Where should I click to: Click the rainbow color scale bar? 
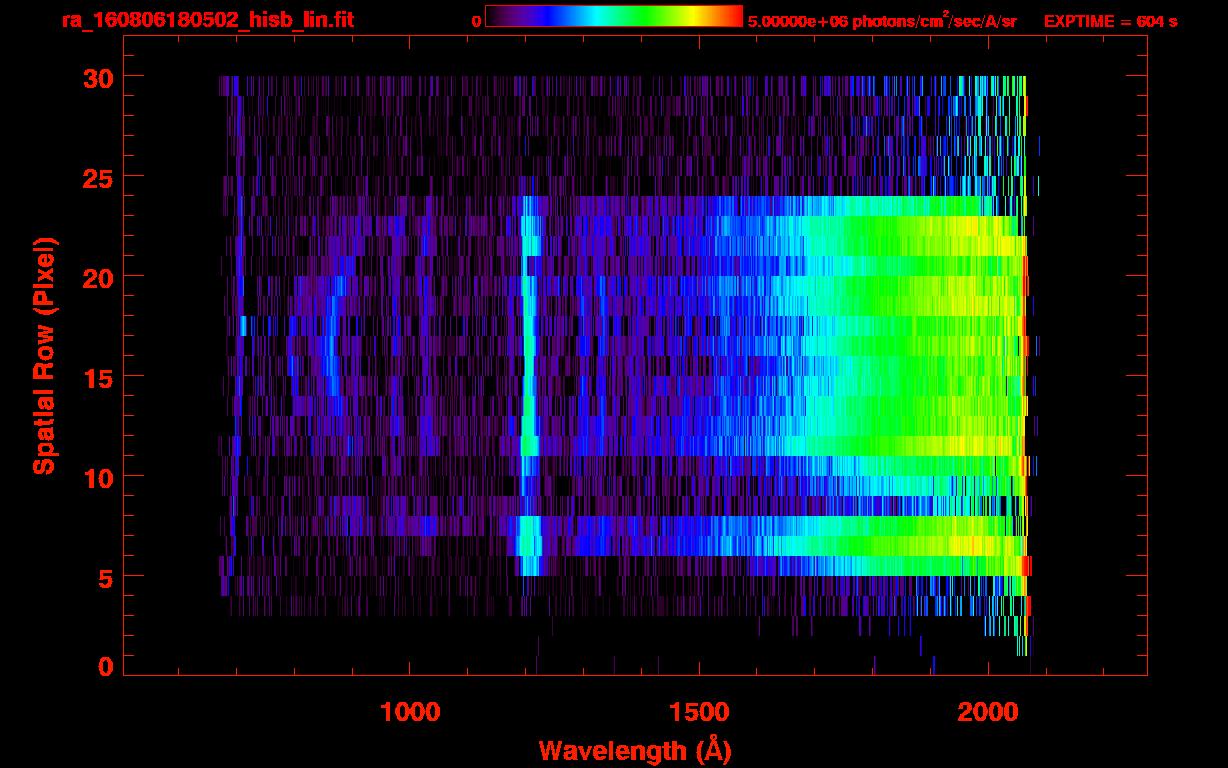pyautogui.click(x=614, y=16)
